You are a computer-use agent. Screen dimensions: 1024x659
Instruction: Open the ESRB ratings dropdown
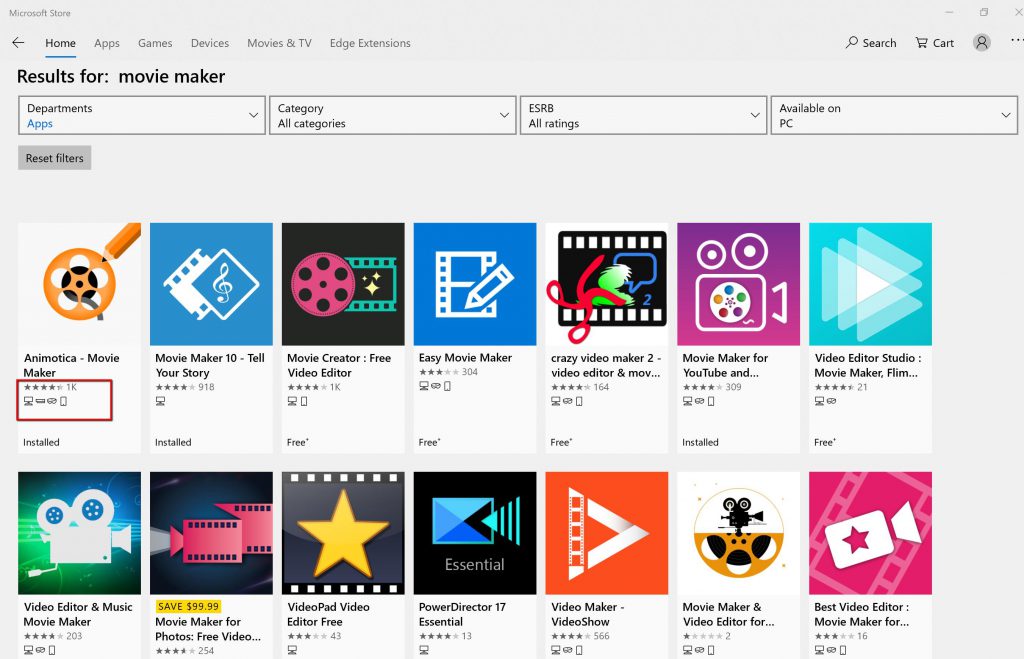tap(643, 114)
